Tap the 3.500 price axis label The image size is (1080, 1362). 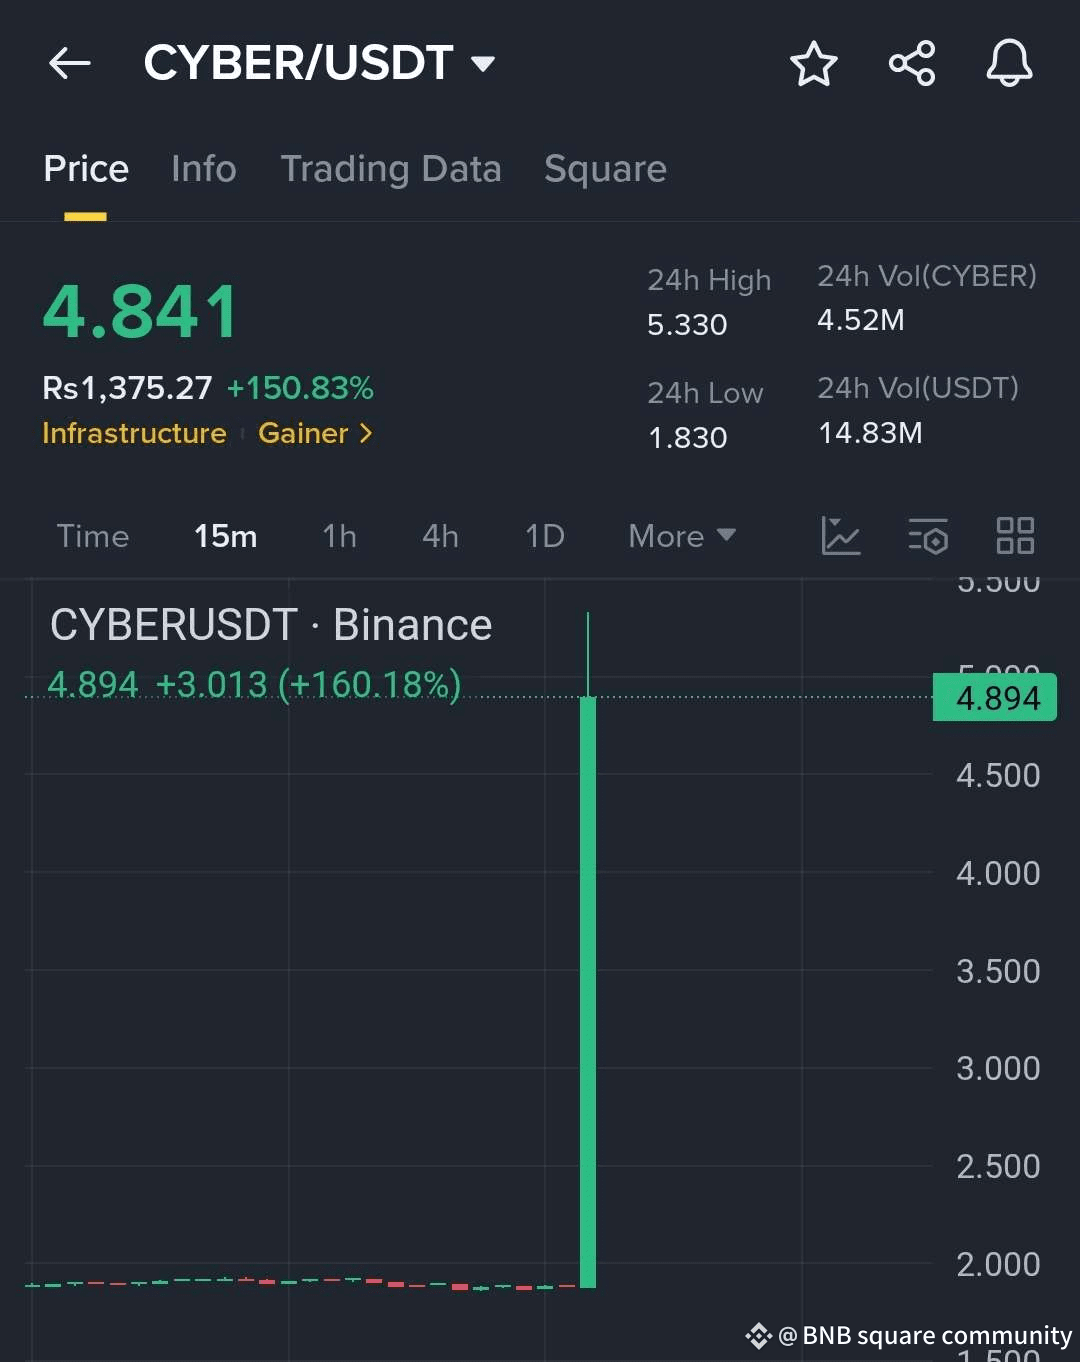click(x=998, y=972)
